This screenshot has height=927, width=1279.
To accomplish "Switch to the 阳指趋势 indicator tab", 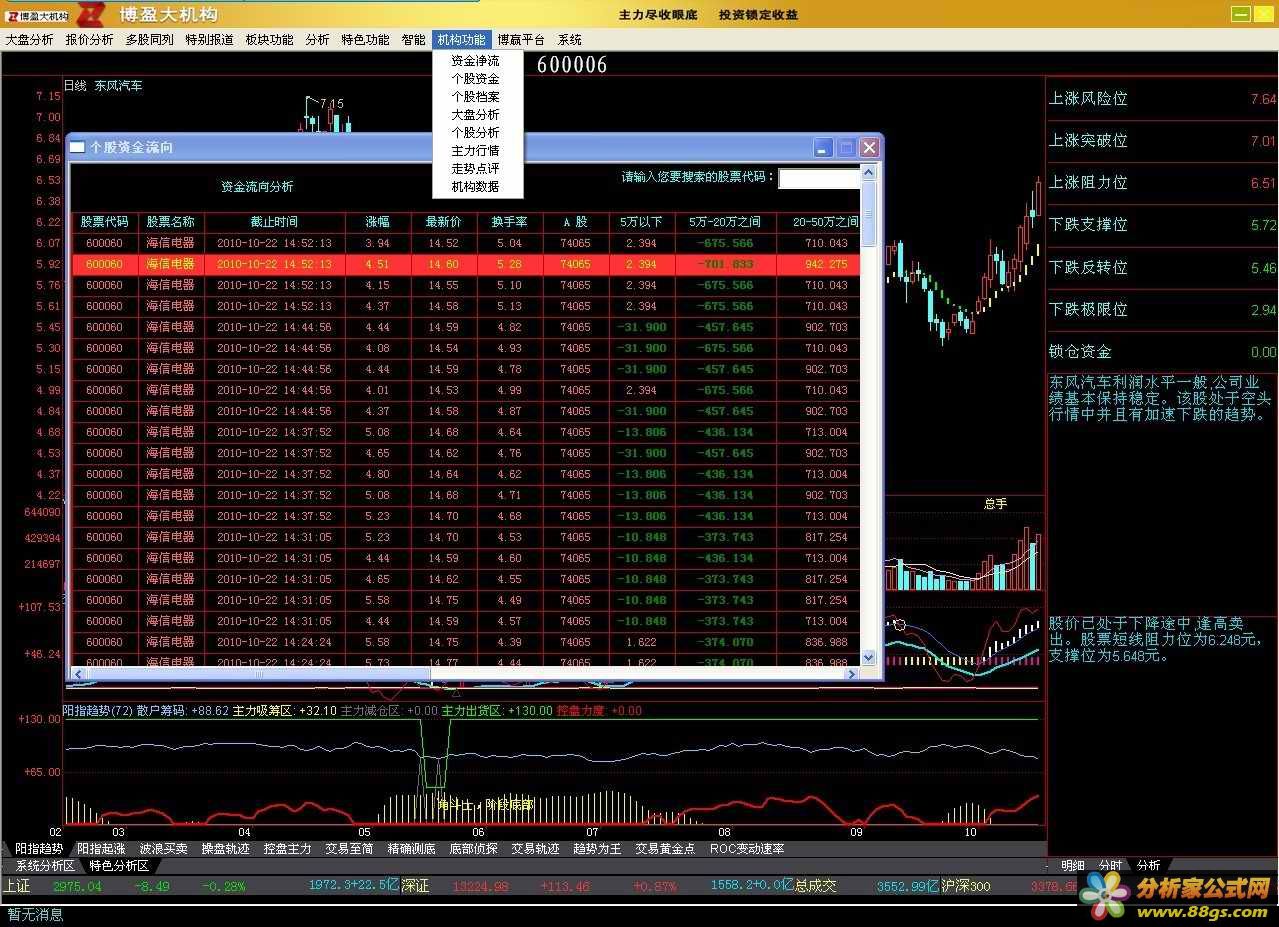I will tap(39, 849).
